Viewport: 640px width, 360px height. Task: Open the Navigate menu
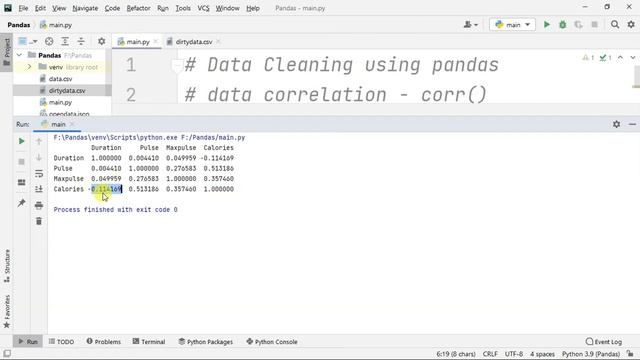(x=85, y=8)
